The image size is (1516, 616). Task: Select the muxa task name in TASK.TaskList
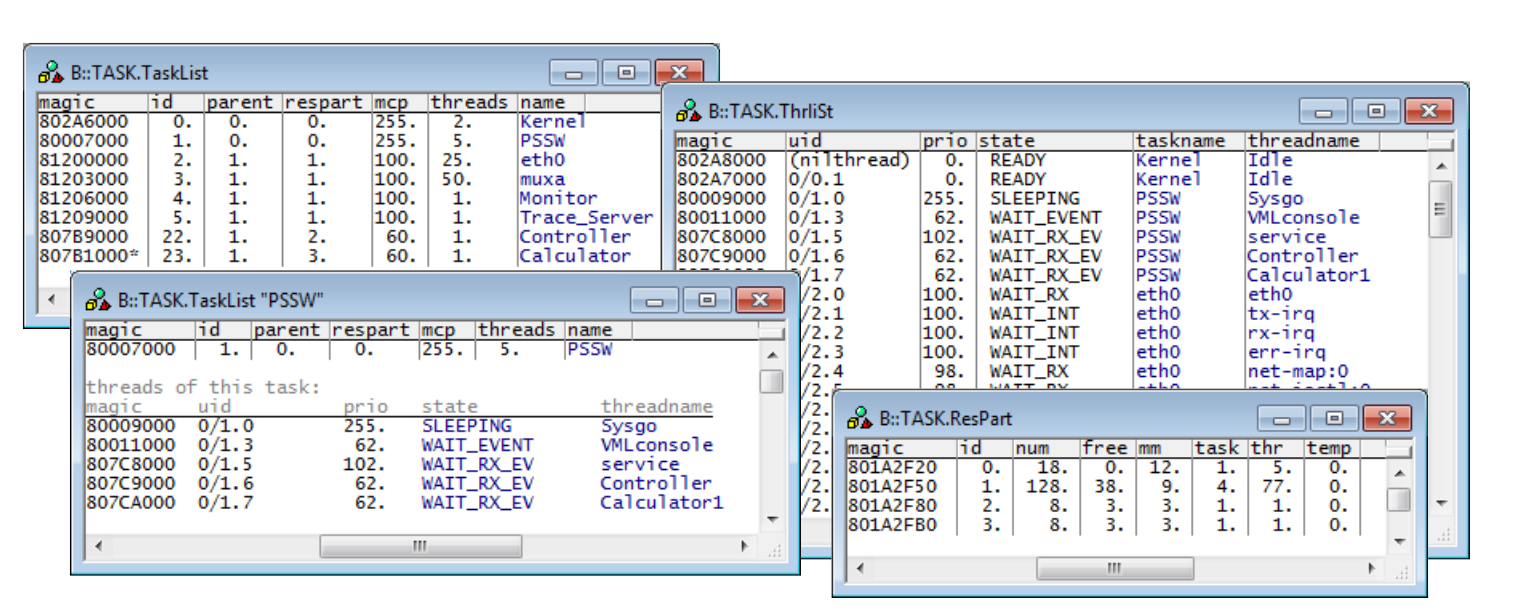pos(541,179)
